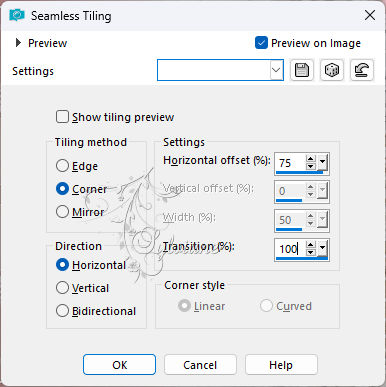Decrease Transition value with down arrow

pyautogui.click(x=311, y=252)
